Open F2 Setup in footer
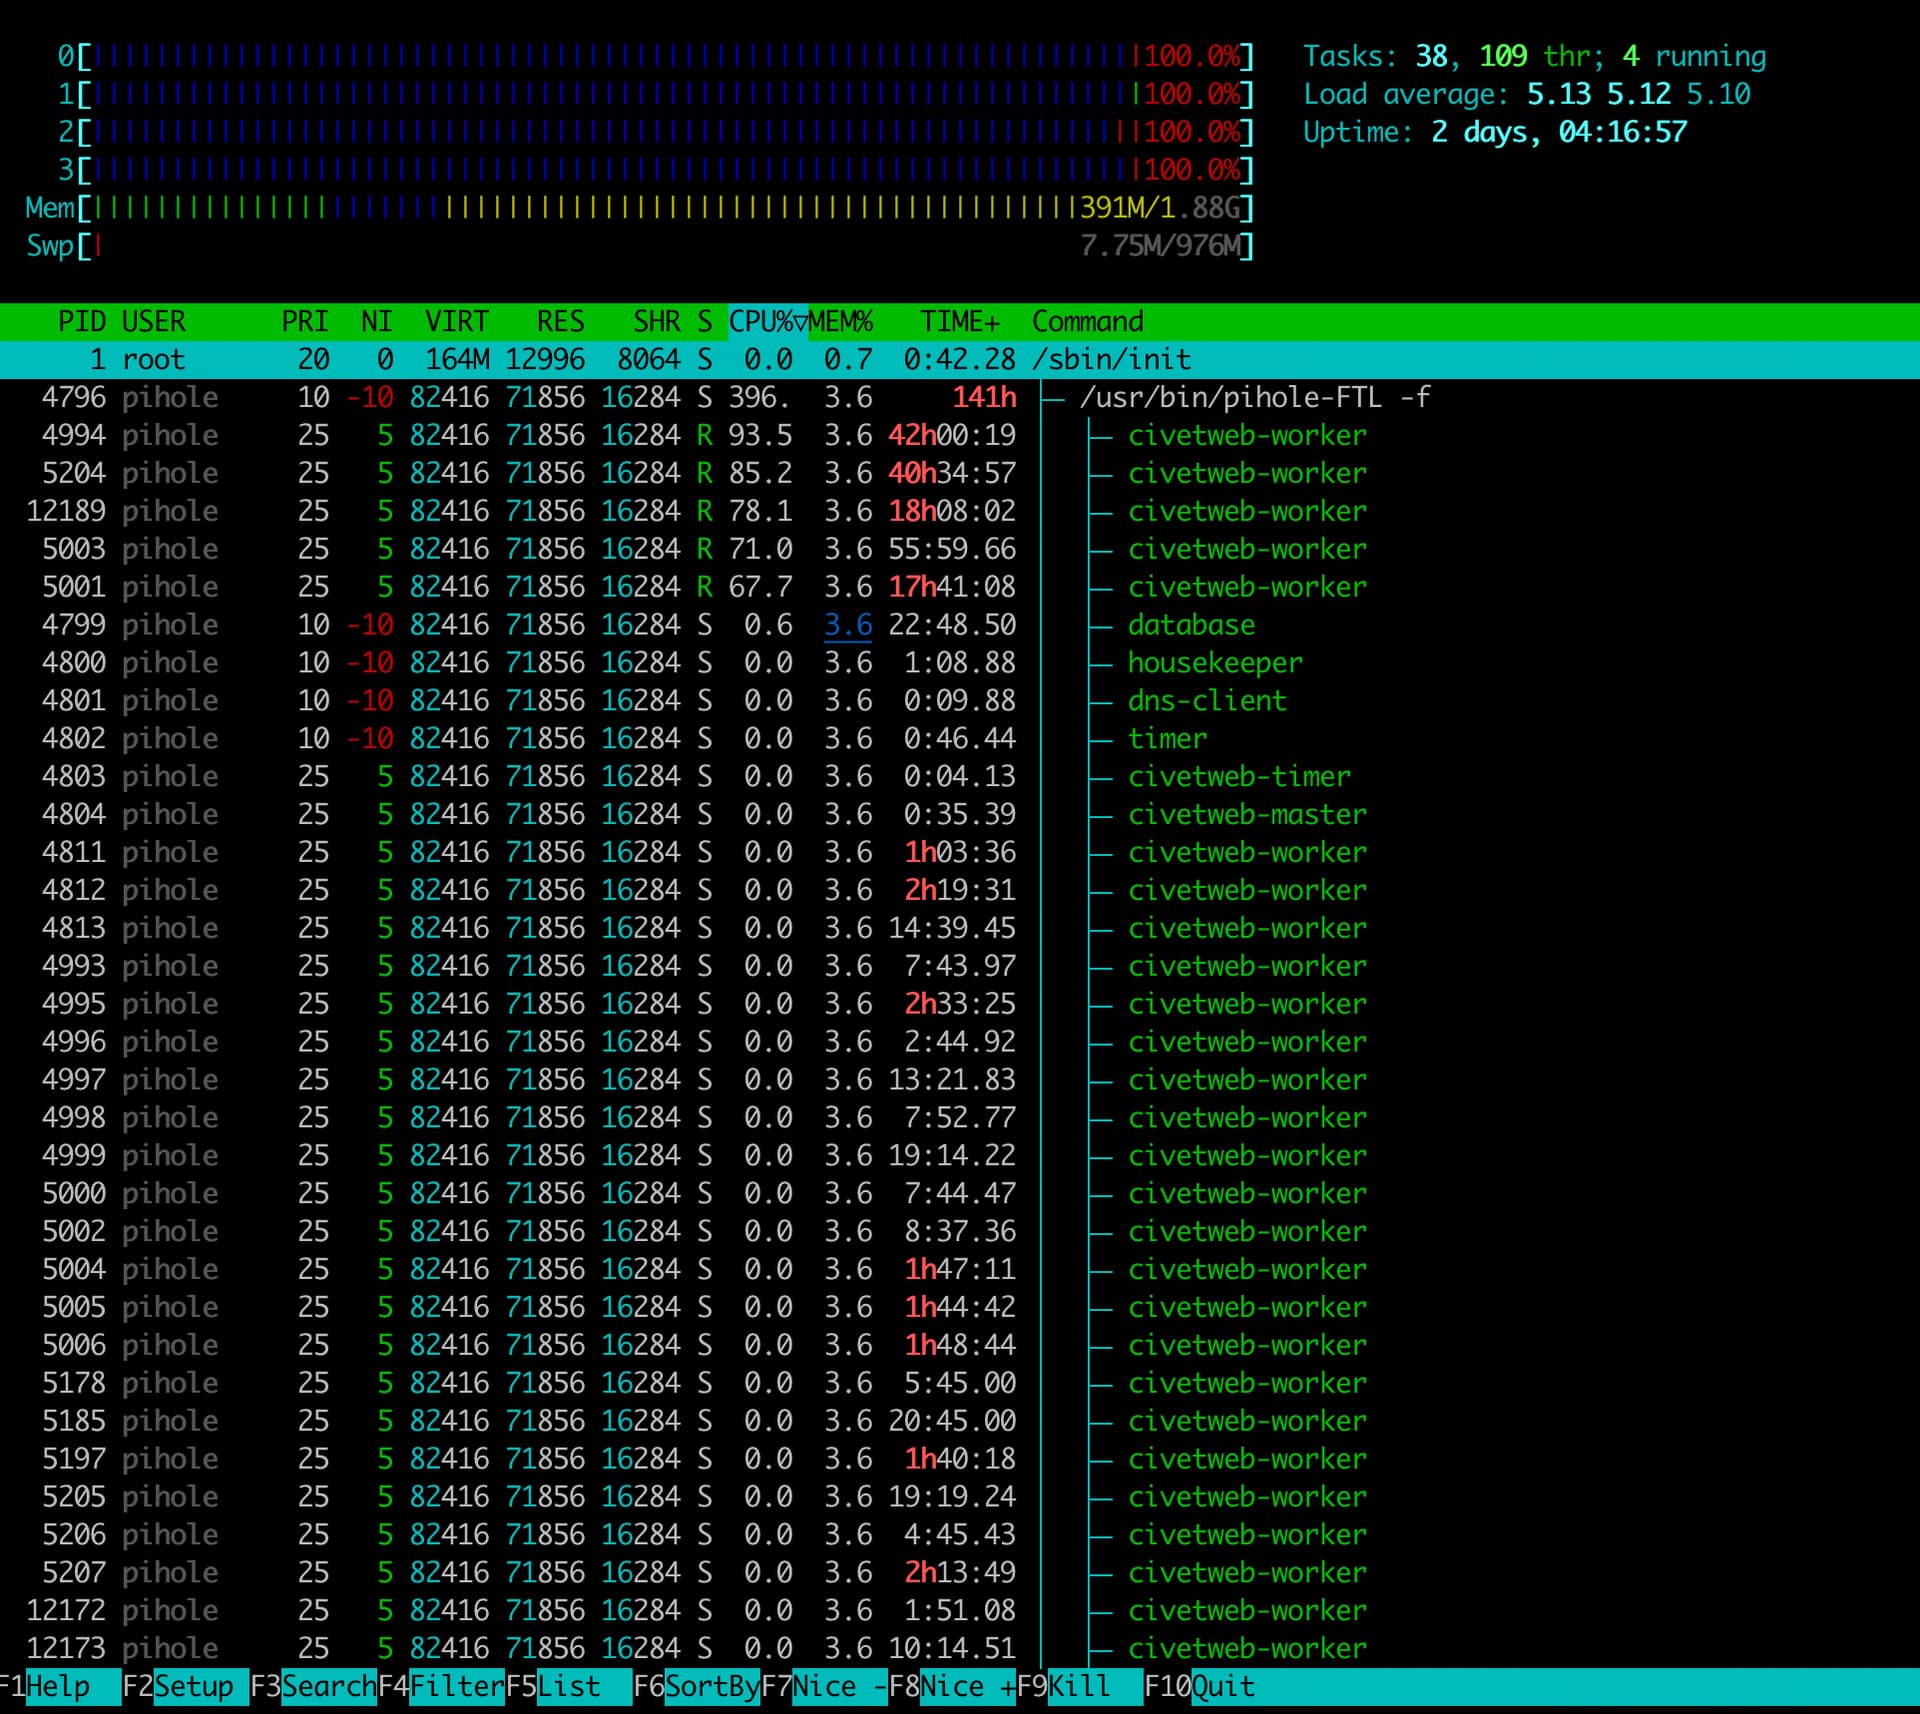The image size is (1920, 1714). 193,1686
